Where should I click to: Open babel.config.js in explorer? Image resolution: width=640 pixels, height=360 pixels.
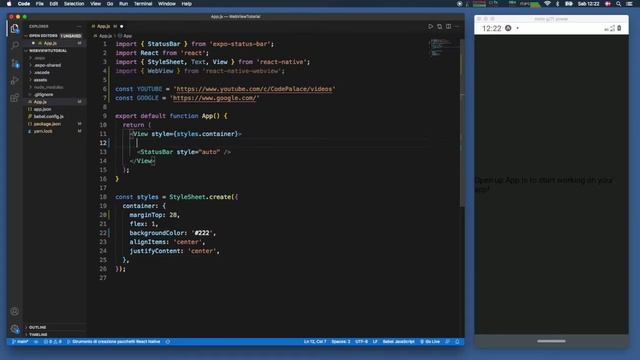tap(49, 117)
